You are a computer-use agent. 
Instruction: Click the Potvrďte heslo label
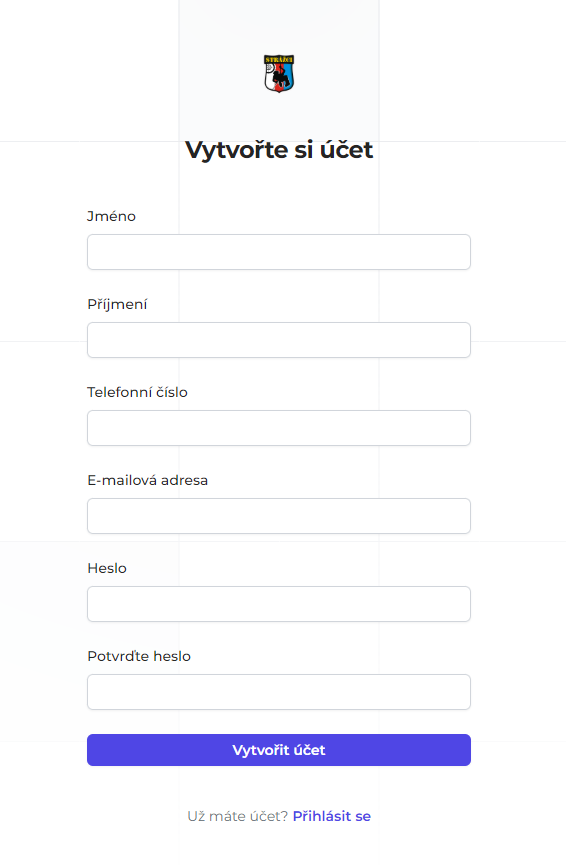[x=139, y=656]
